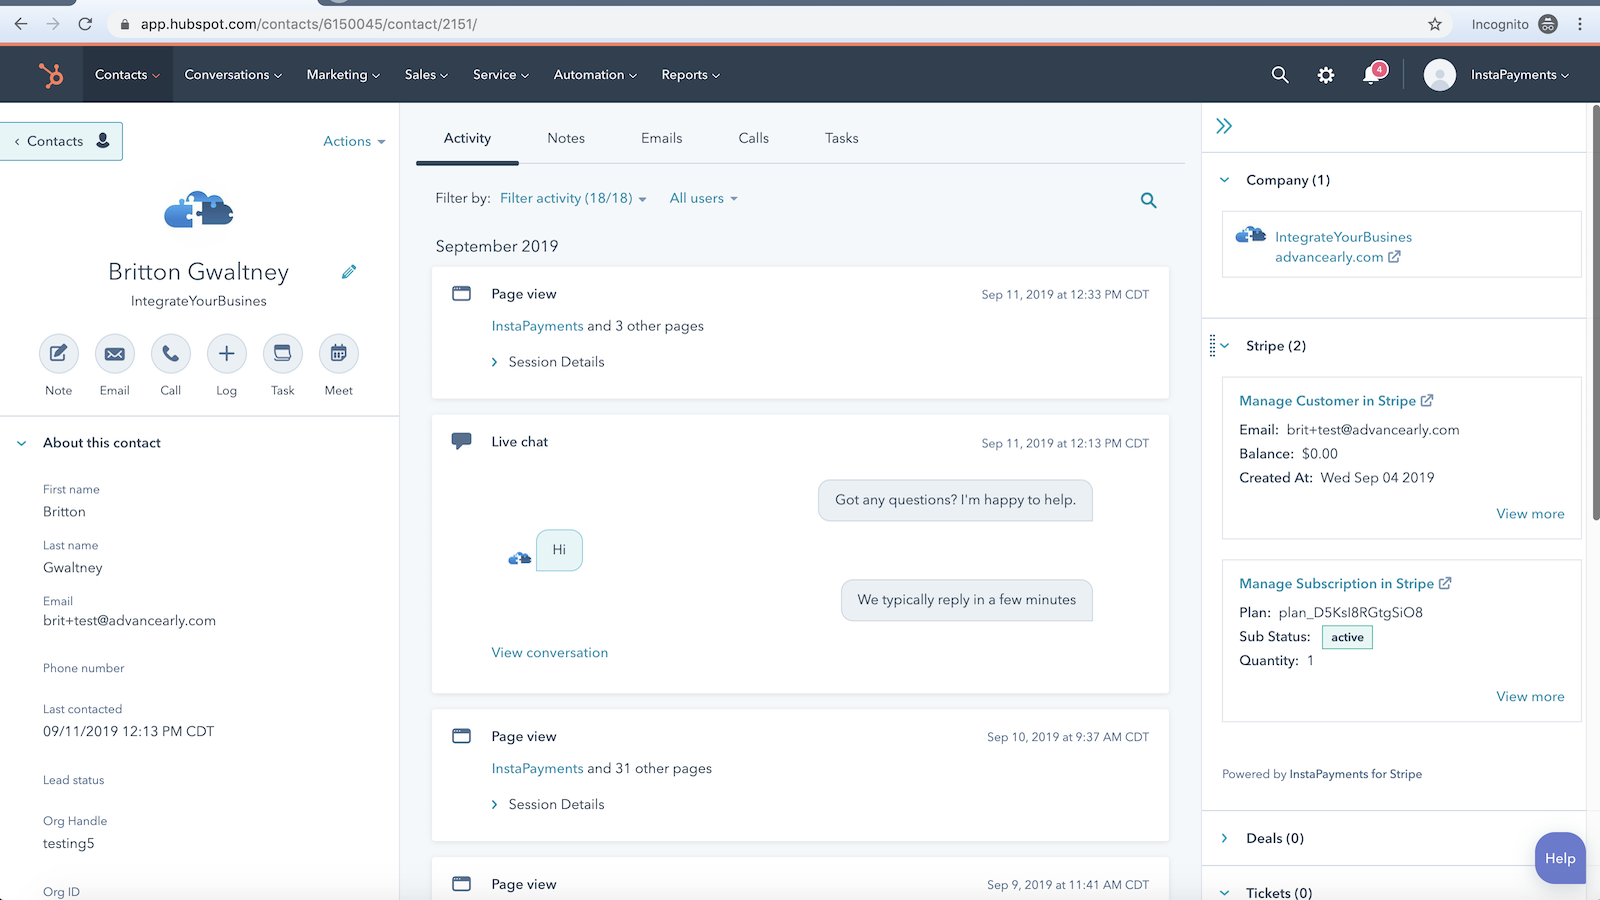Open the browser three-dot menu
Screen dimensions: 1600x900
1580,24
